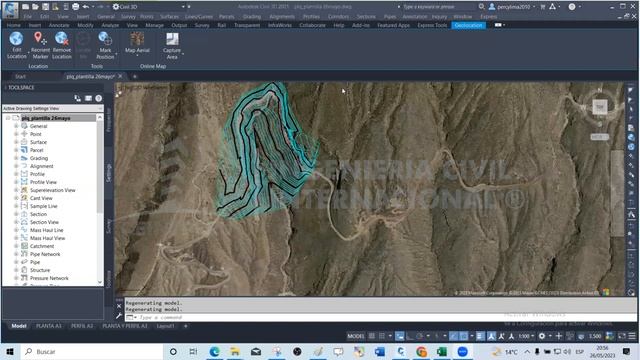
Task: Click the Prospector vertical tab in Toolspace
Action: (x=109, y=120)
